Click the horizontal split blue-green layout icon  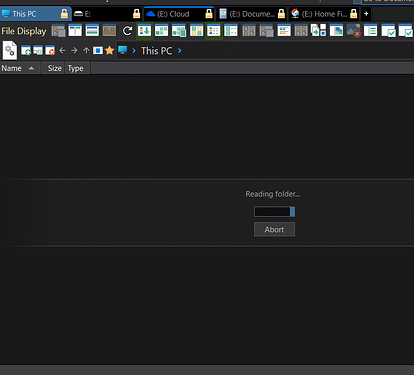pyautogui.click(x=92, y=31)
